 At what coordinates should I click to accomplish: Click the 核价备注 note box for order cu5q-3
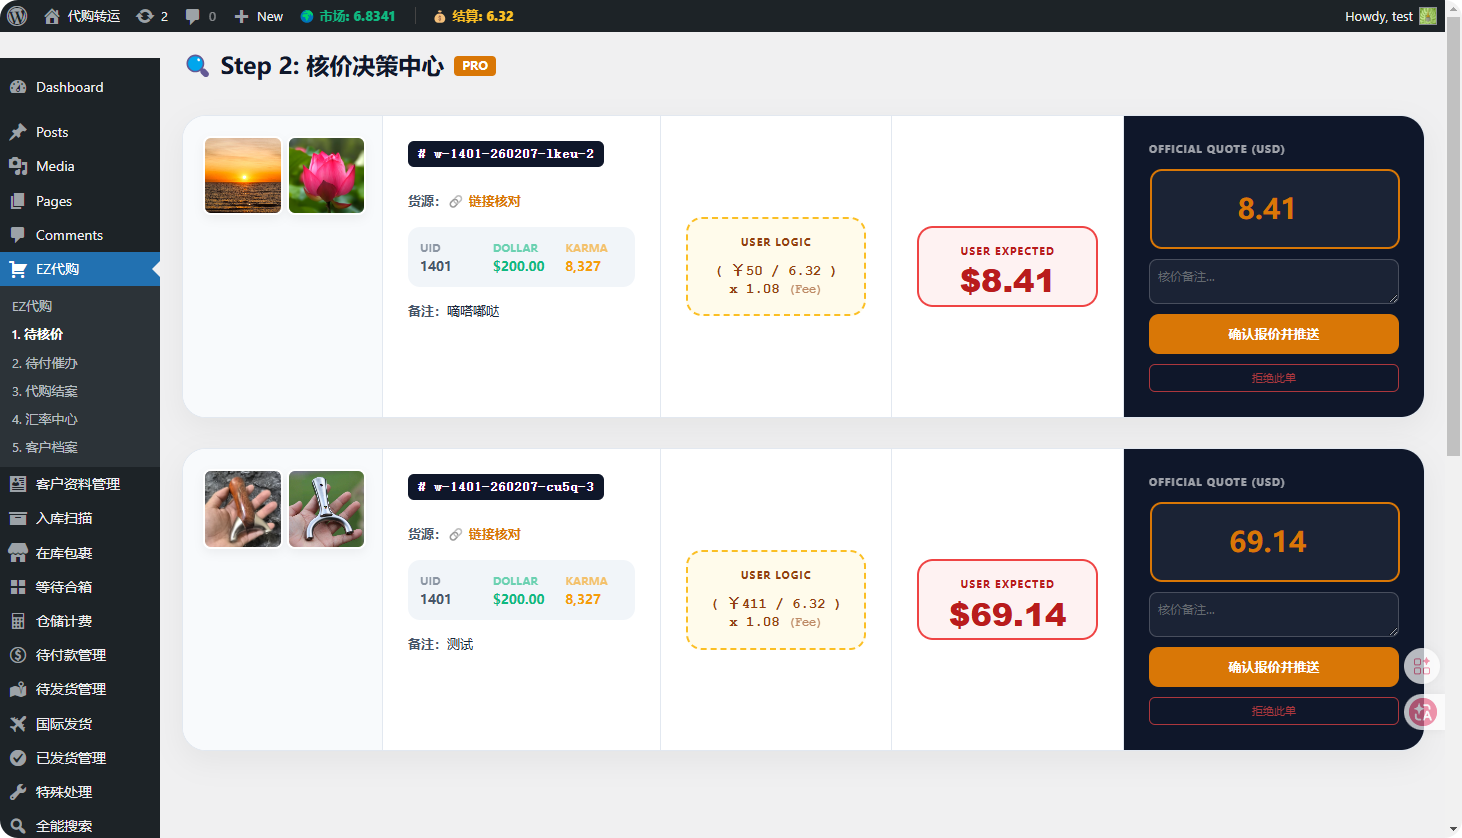(1273, 614)
